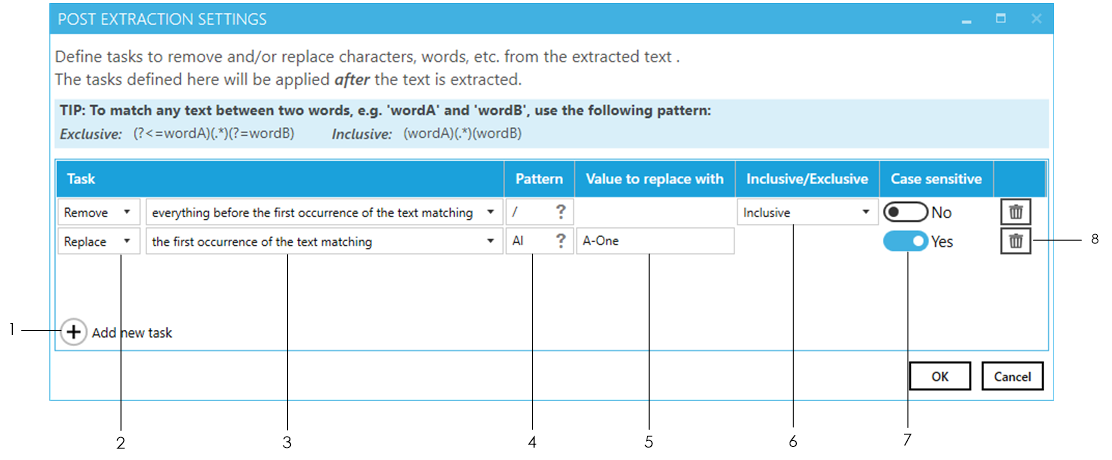The image size is (1112, 460).
Task: Delete the Replace task row with trash icon
Action: tap(1015, 241)
